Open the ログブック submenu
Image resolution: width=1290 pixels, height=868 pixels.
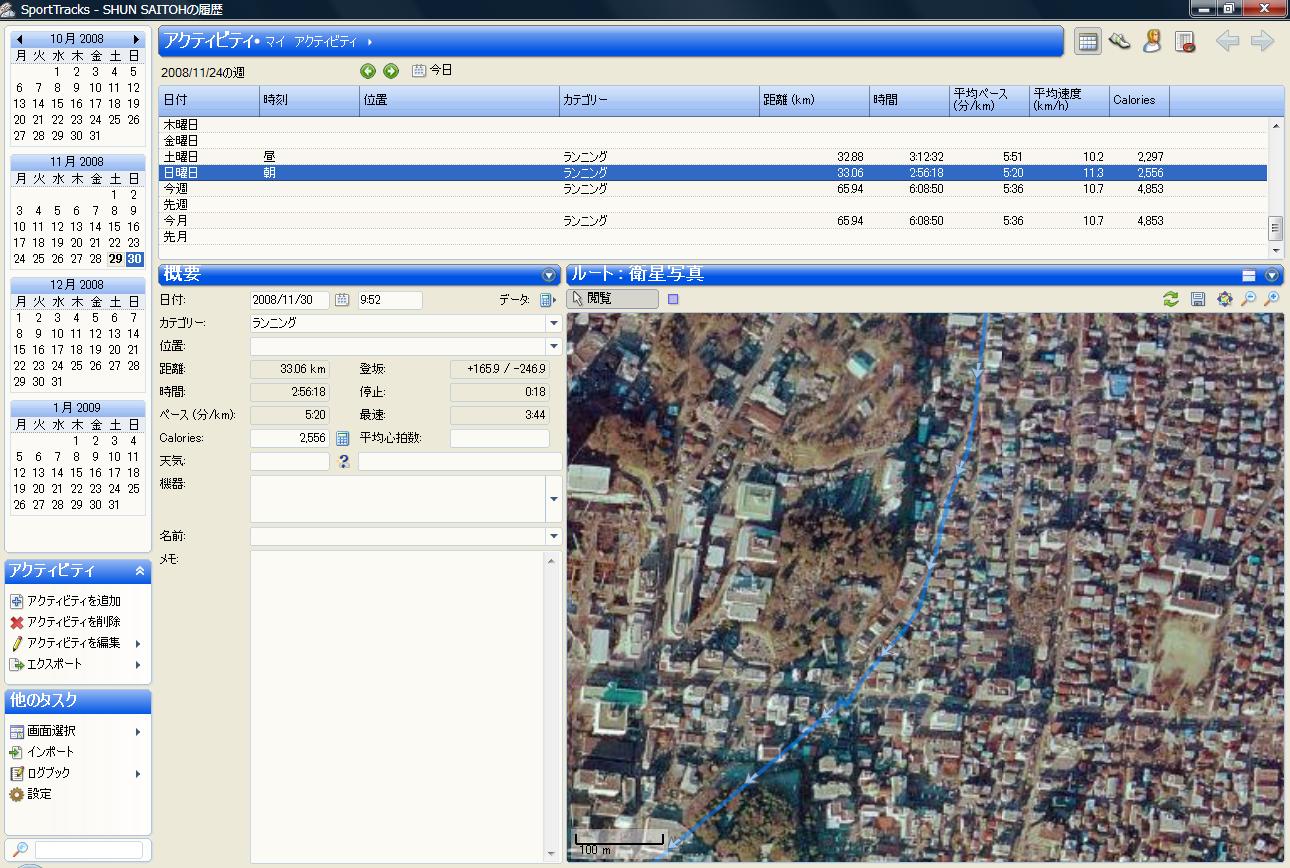(x=76, y=773)
